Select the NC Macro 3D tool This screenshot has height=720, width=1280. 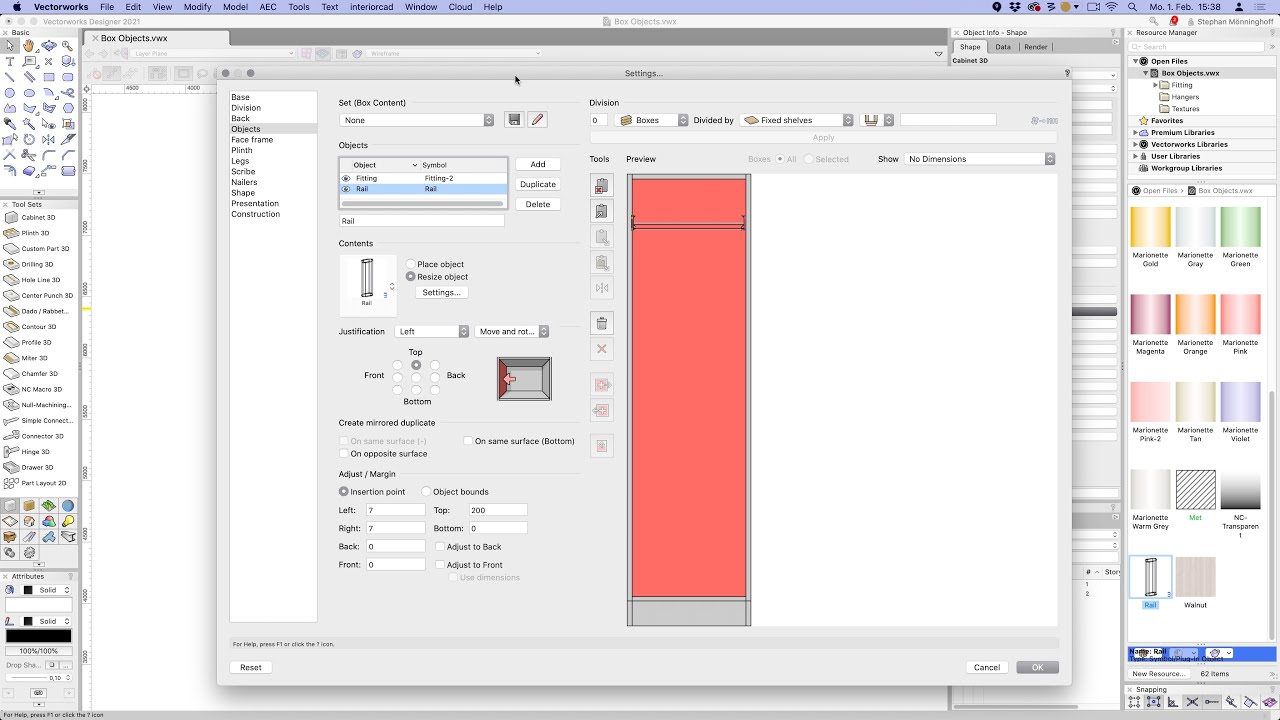pyautogui.click(x=38, y=389)
